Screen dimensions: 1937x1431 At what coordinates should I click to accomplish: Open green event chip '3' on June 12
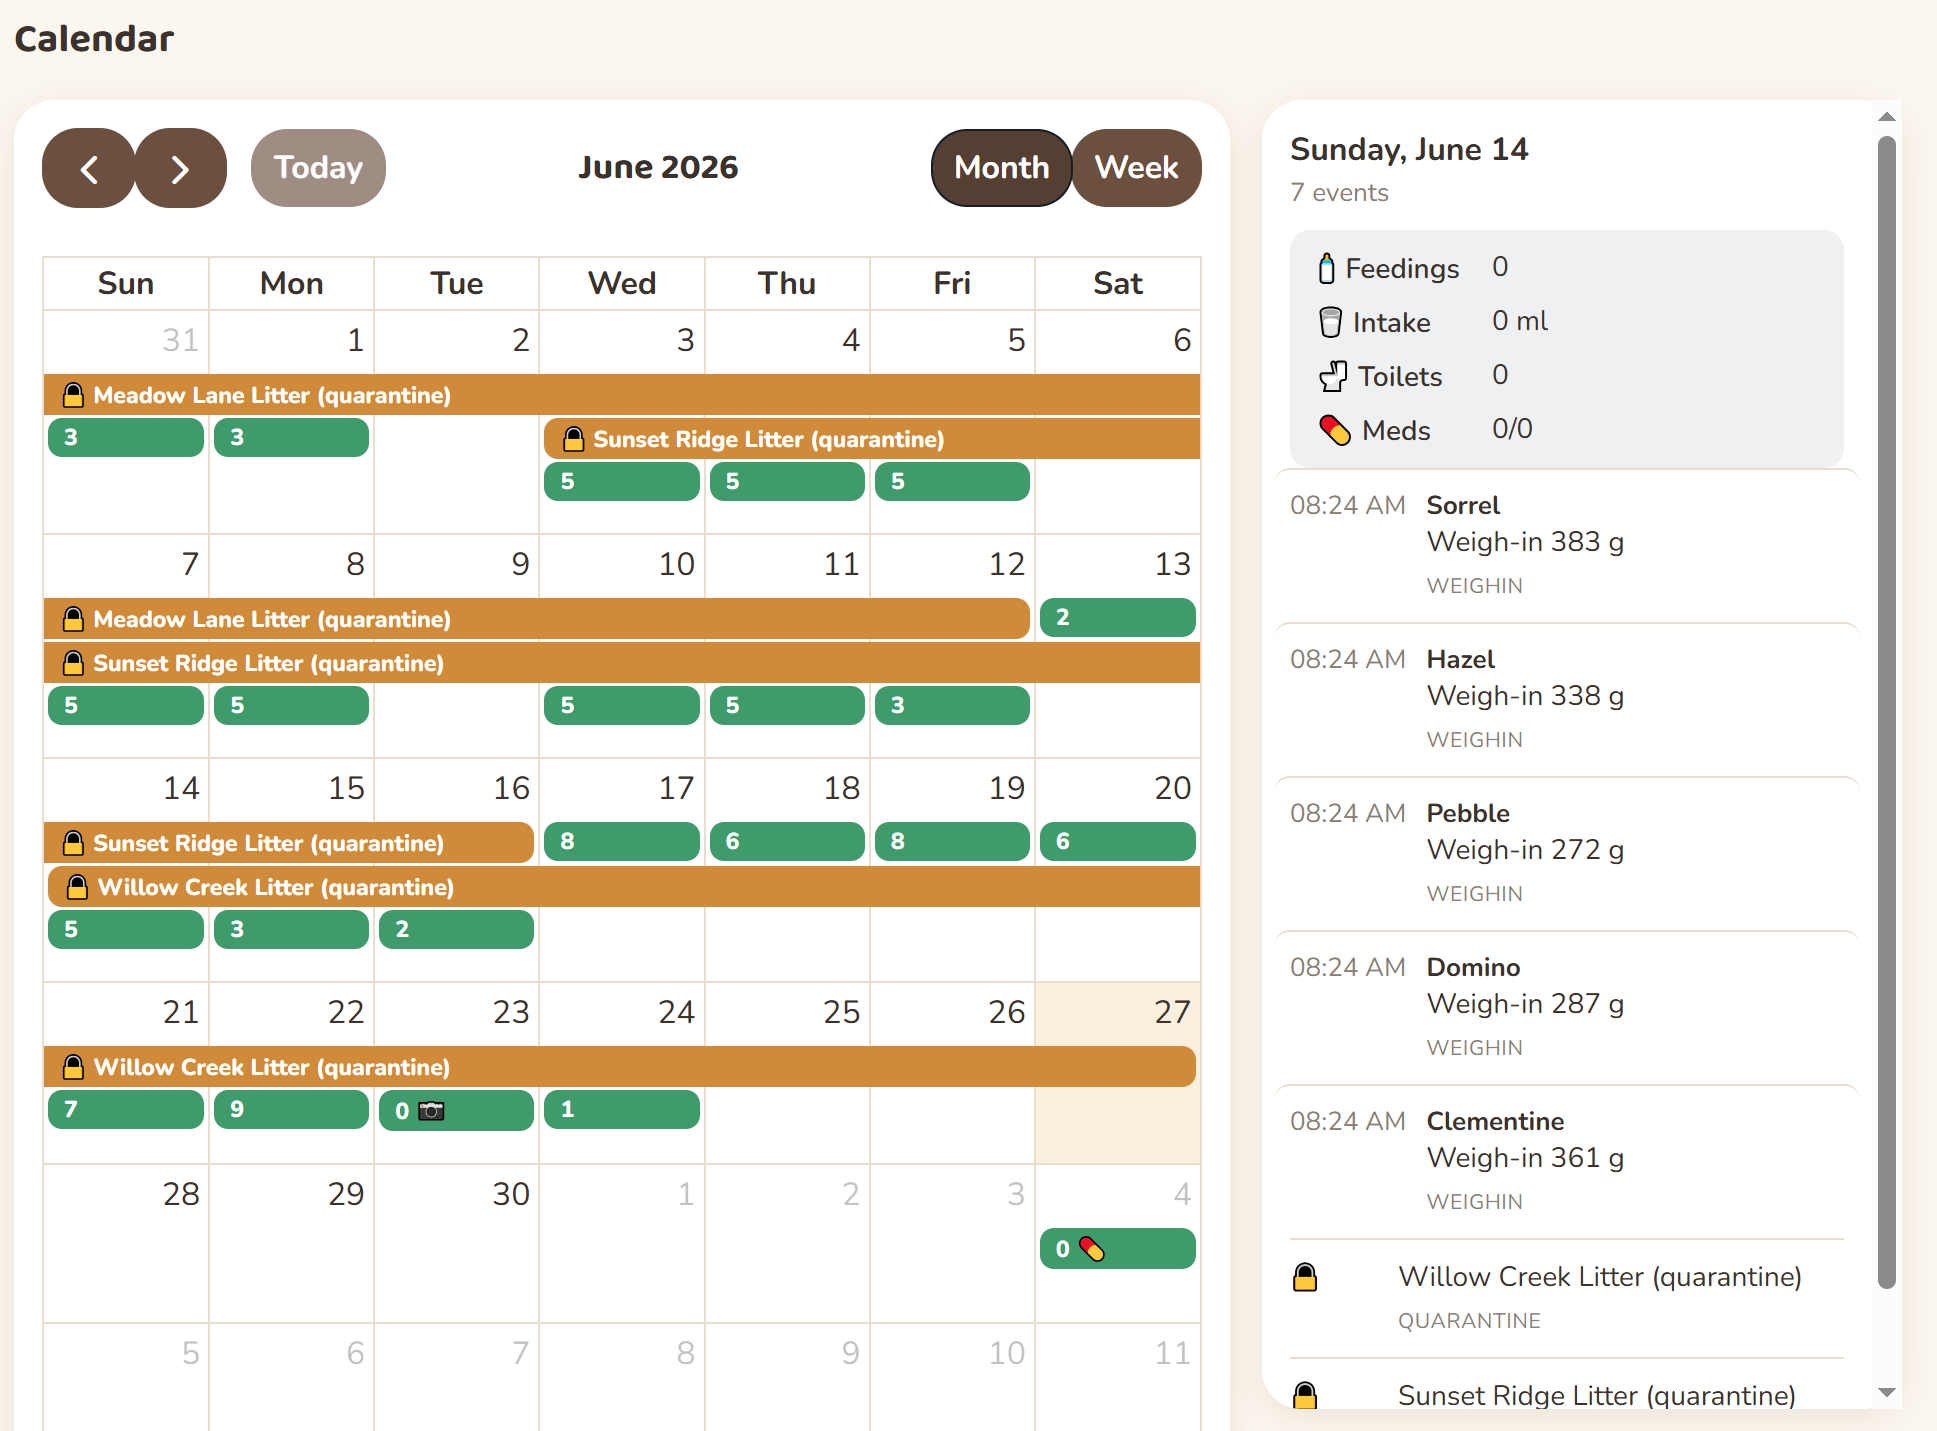point(952,706)
